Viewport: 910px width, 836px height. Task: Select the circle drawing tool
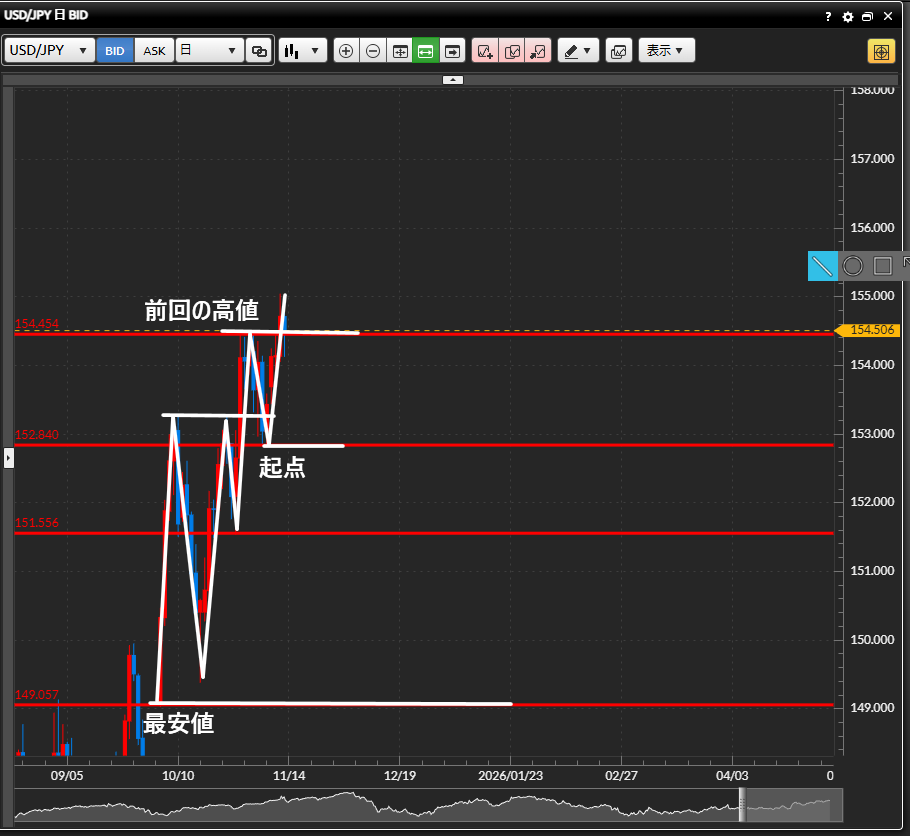(x=852, y=266)
